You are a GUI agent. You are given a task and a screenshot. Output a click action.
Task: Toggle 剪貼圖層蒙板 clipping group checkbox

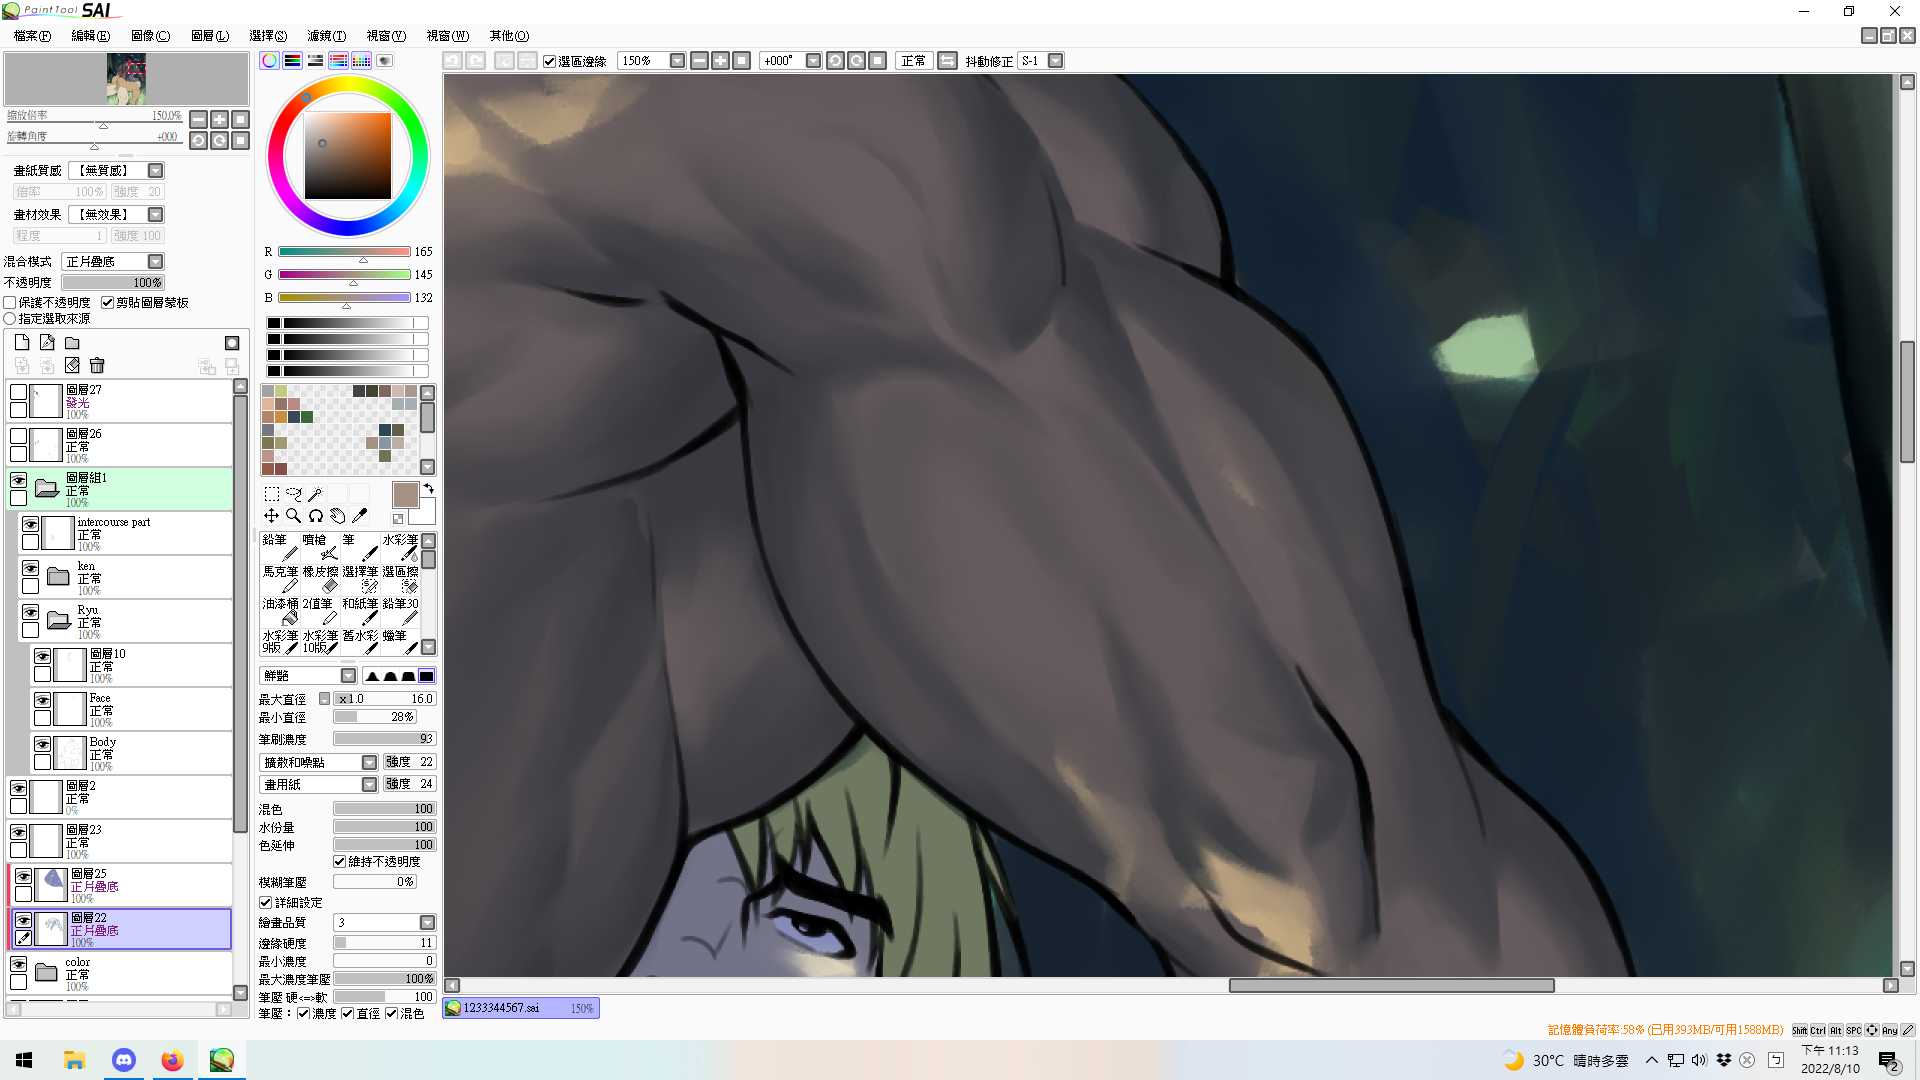(107, 302)
